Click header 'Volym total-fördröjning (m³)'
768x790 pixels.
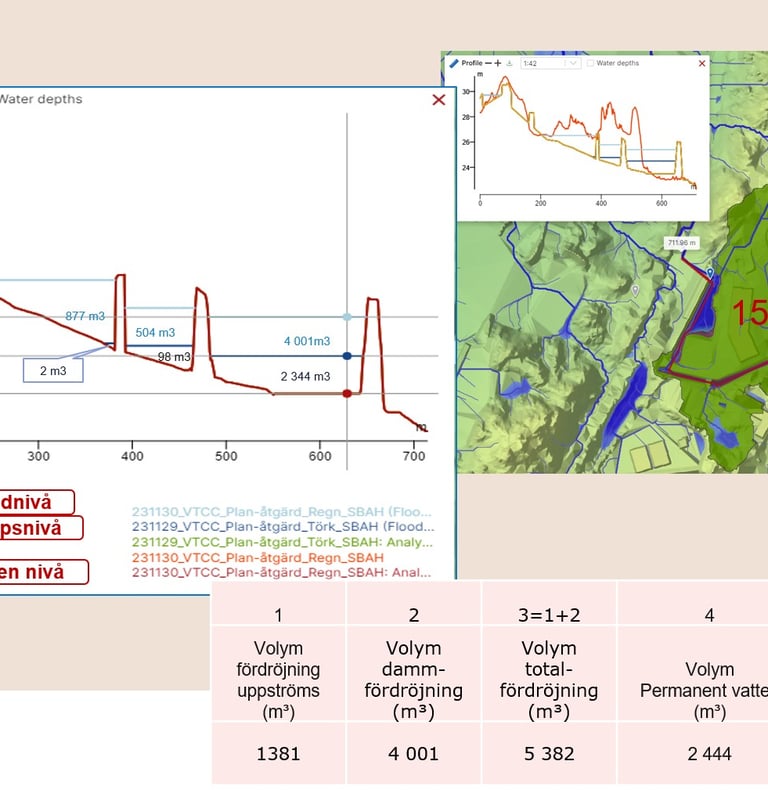pos(549,680)
